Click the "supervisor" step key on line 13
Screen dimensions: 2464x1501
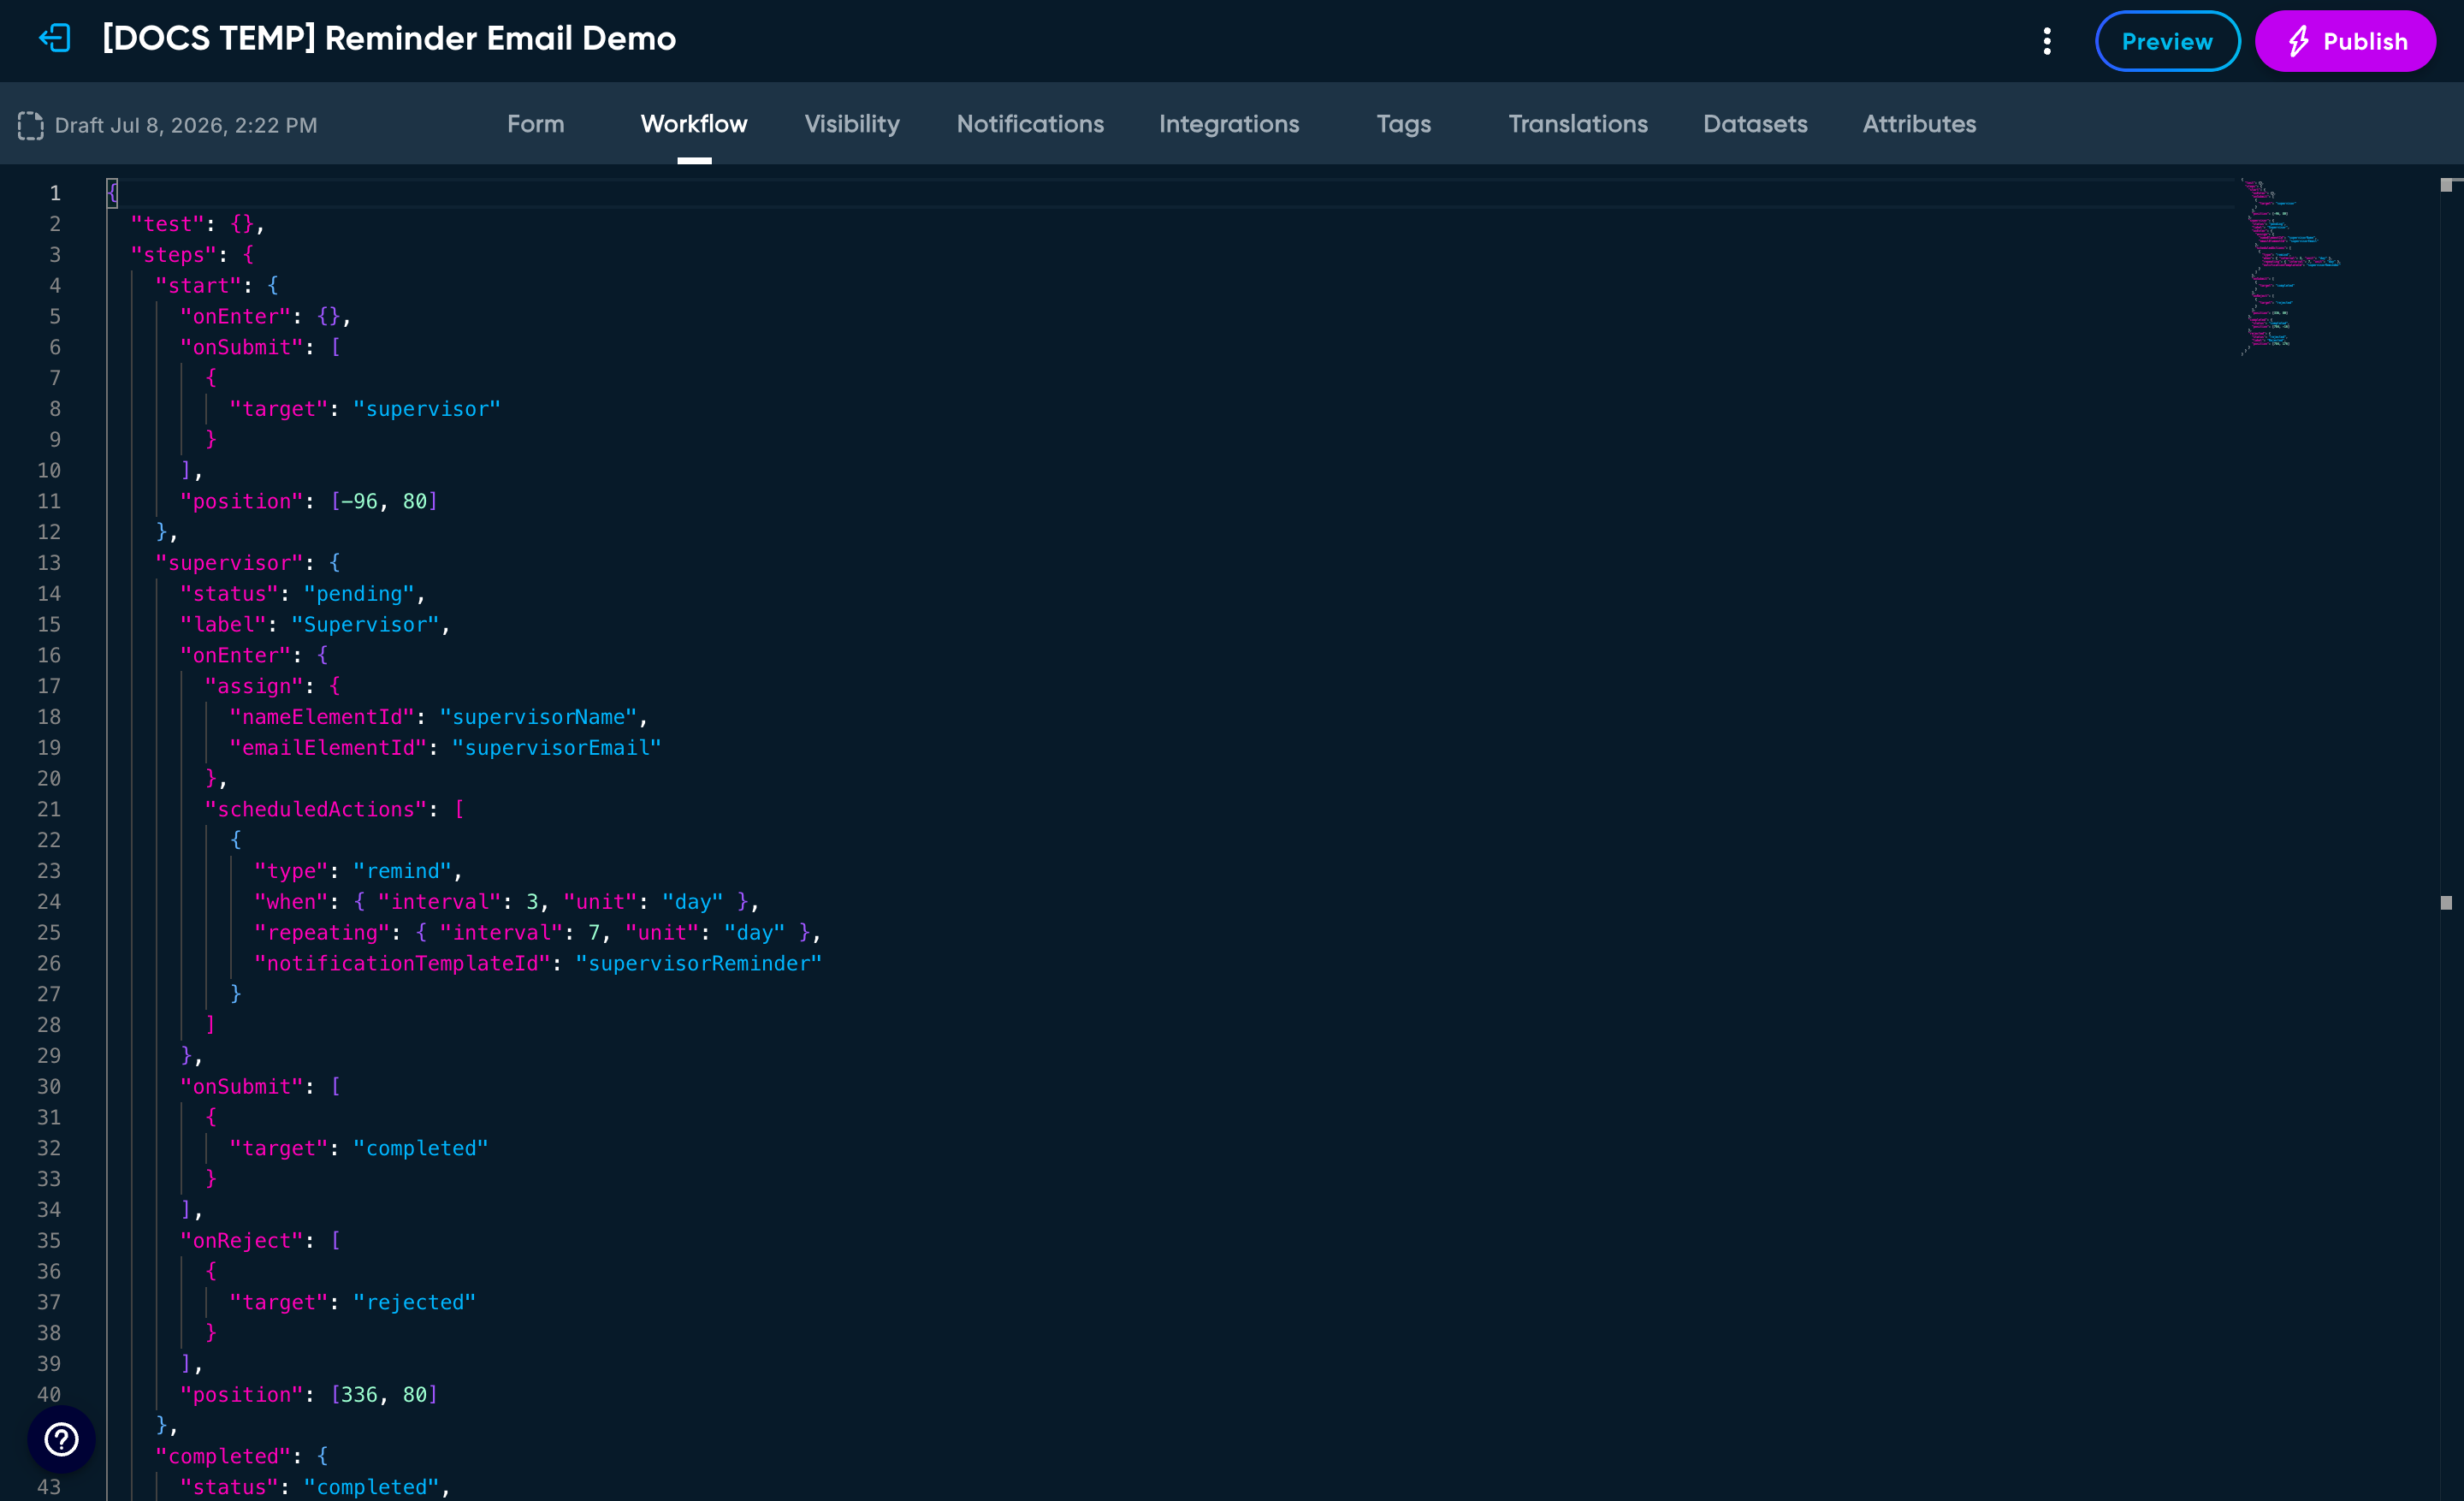[x=229, y=563]
